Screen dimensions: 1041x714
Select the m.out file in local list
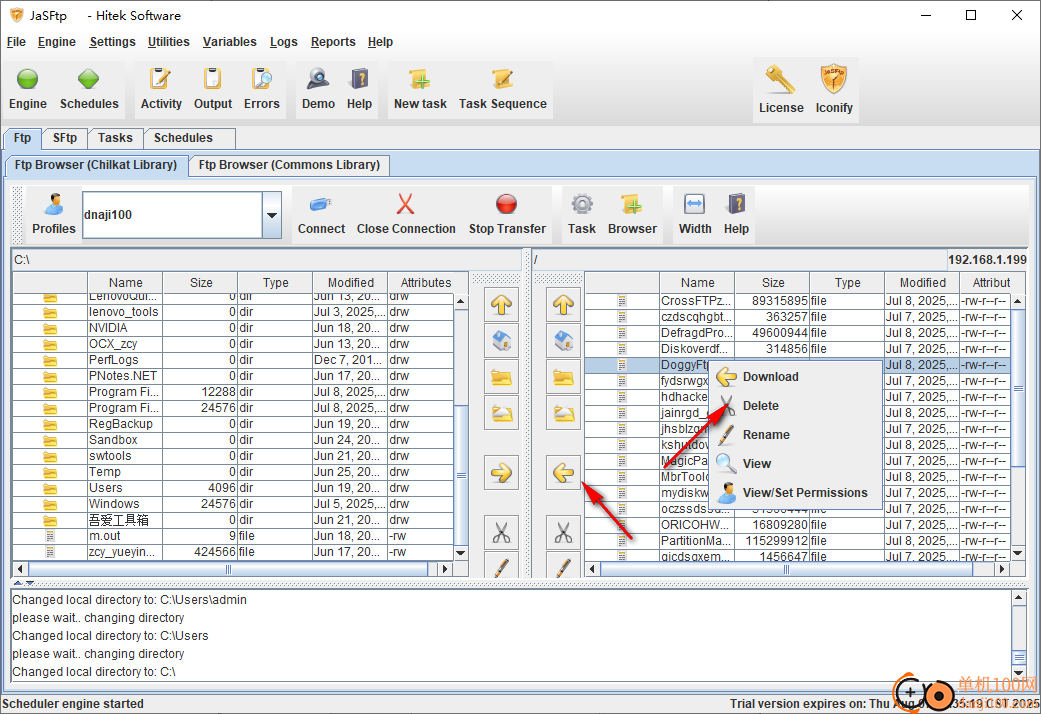click(x=233, y=536)
